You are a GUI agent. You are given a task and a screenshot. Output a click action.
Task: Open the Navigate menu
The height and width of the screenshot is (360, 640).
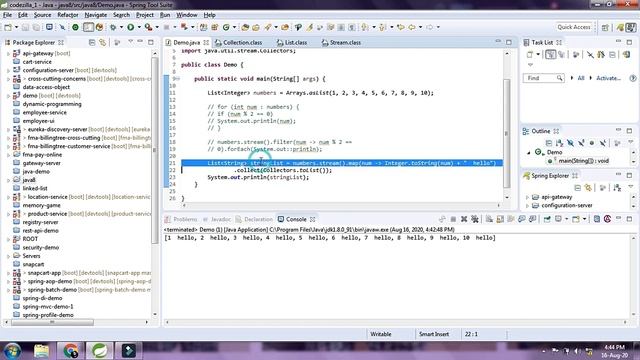click(x=96, y=15)
